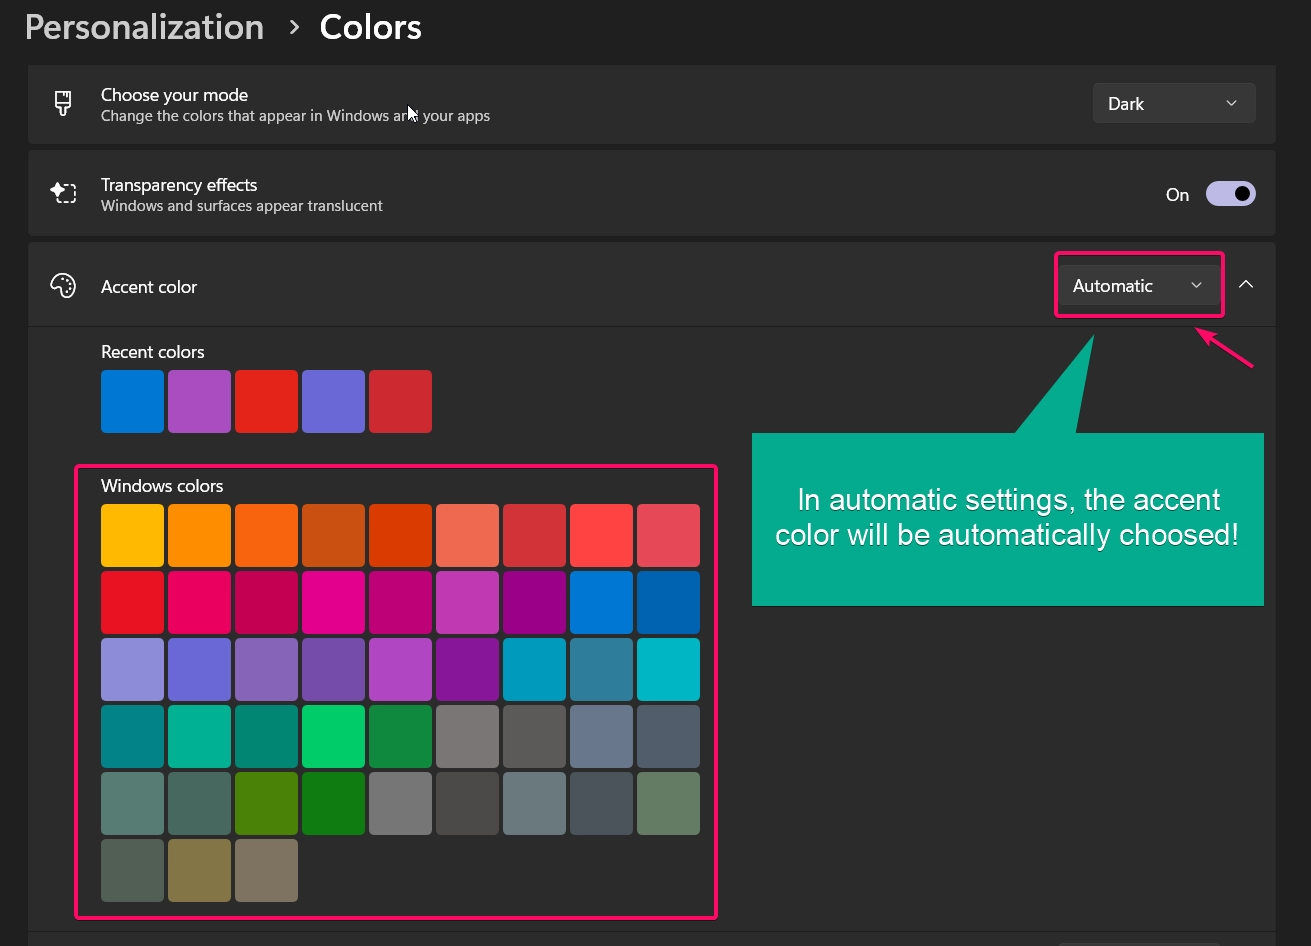The width and height of the screenshot is (1311, 946).
Task: Choose the last dark red Recent colors swatch
Action: point(400,402)
